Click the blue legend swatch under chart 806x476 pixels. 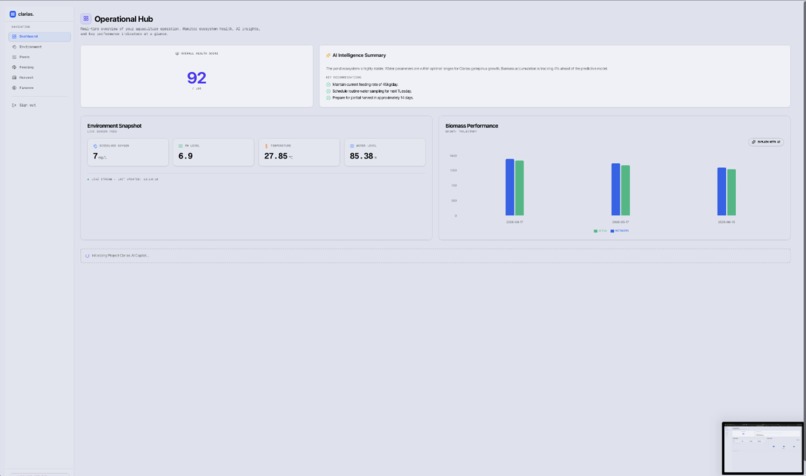pos(612,231)
